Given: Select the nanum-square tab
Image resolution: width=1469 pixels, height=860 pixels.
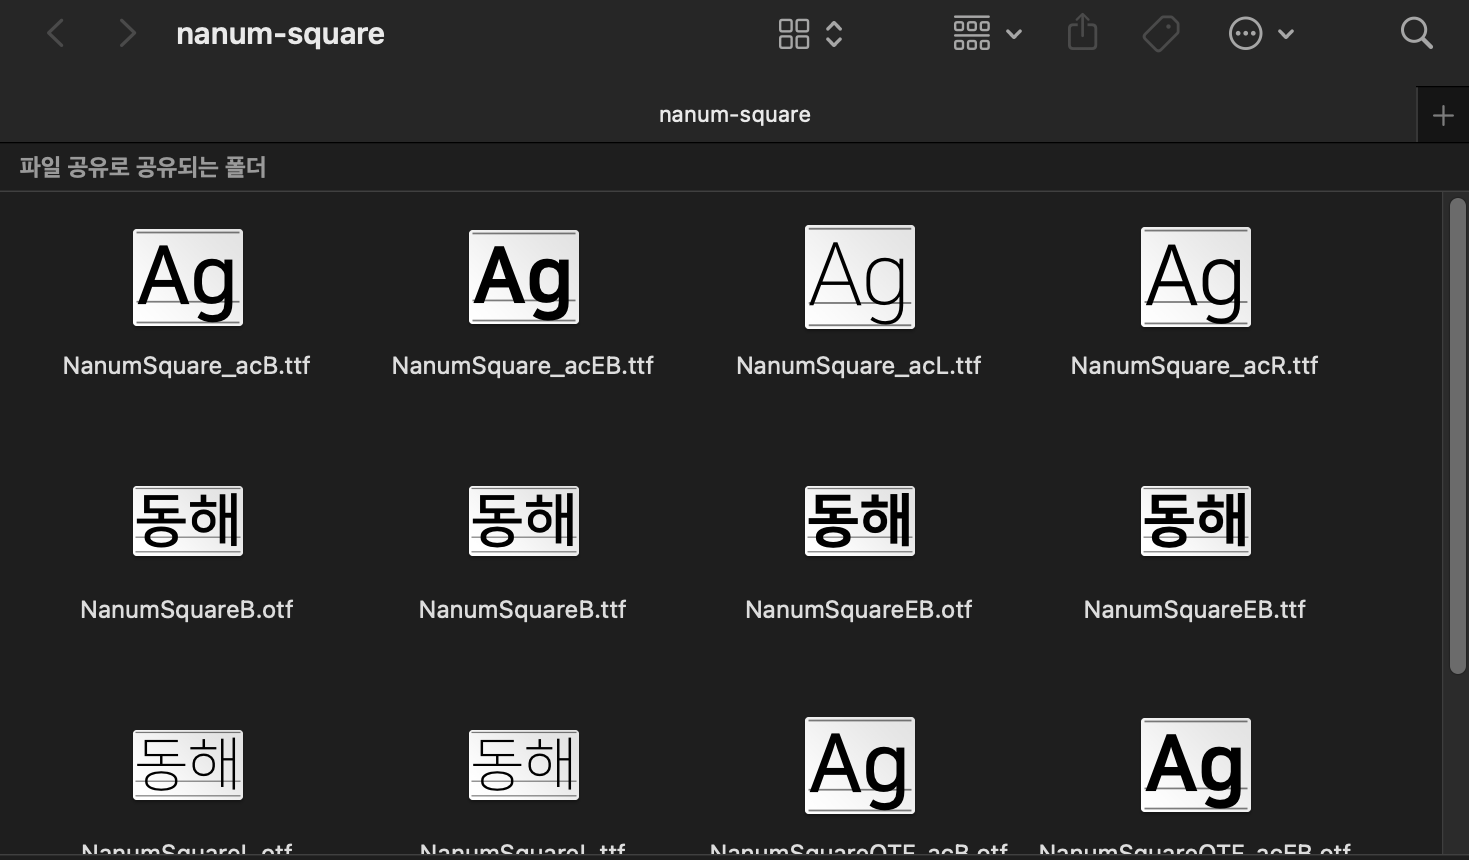Looking at the screenshot, I should (x=708, y=115).
